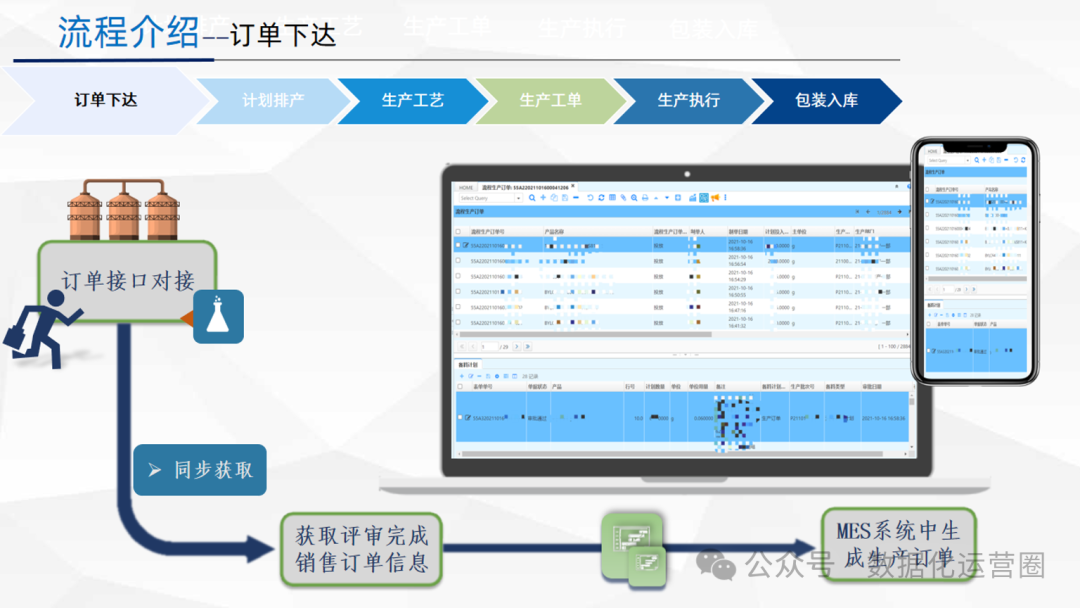Go to previous record arrow in blue header
Screen dimensions: 1080x608
[868, 212]
